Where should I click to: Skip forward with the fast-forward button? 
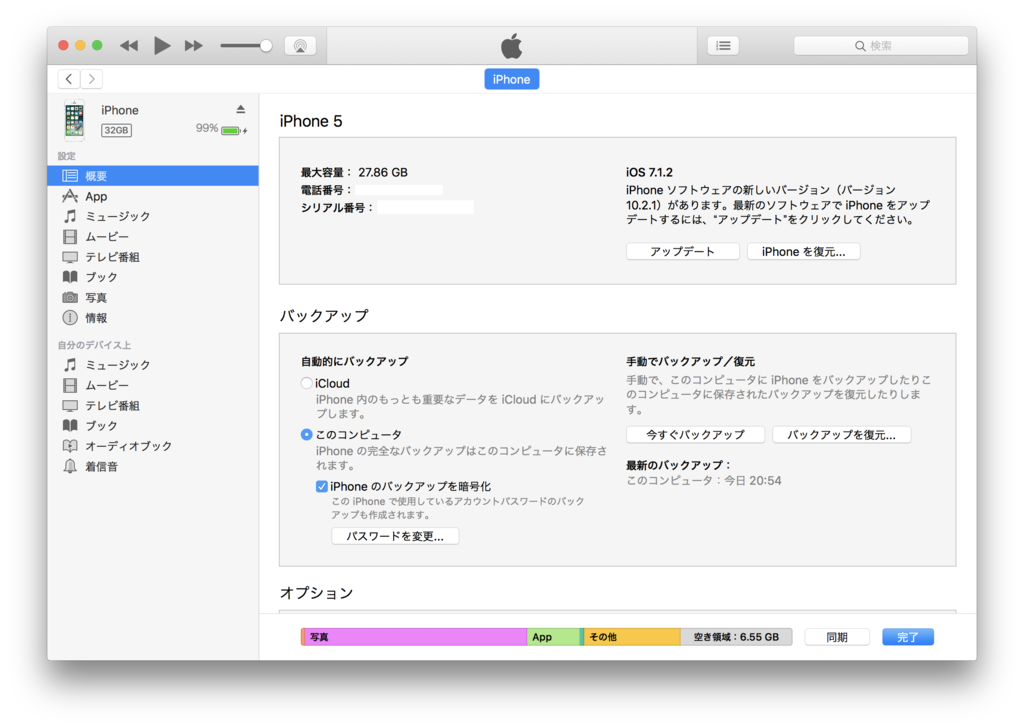click(194, 46)
